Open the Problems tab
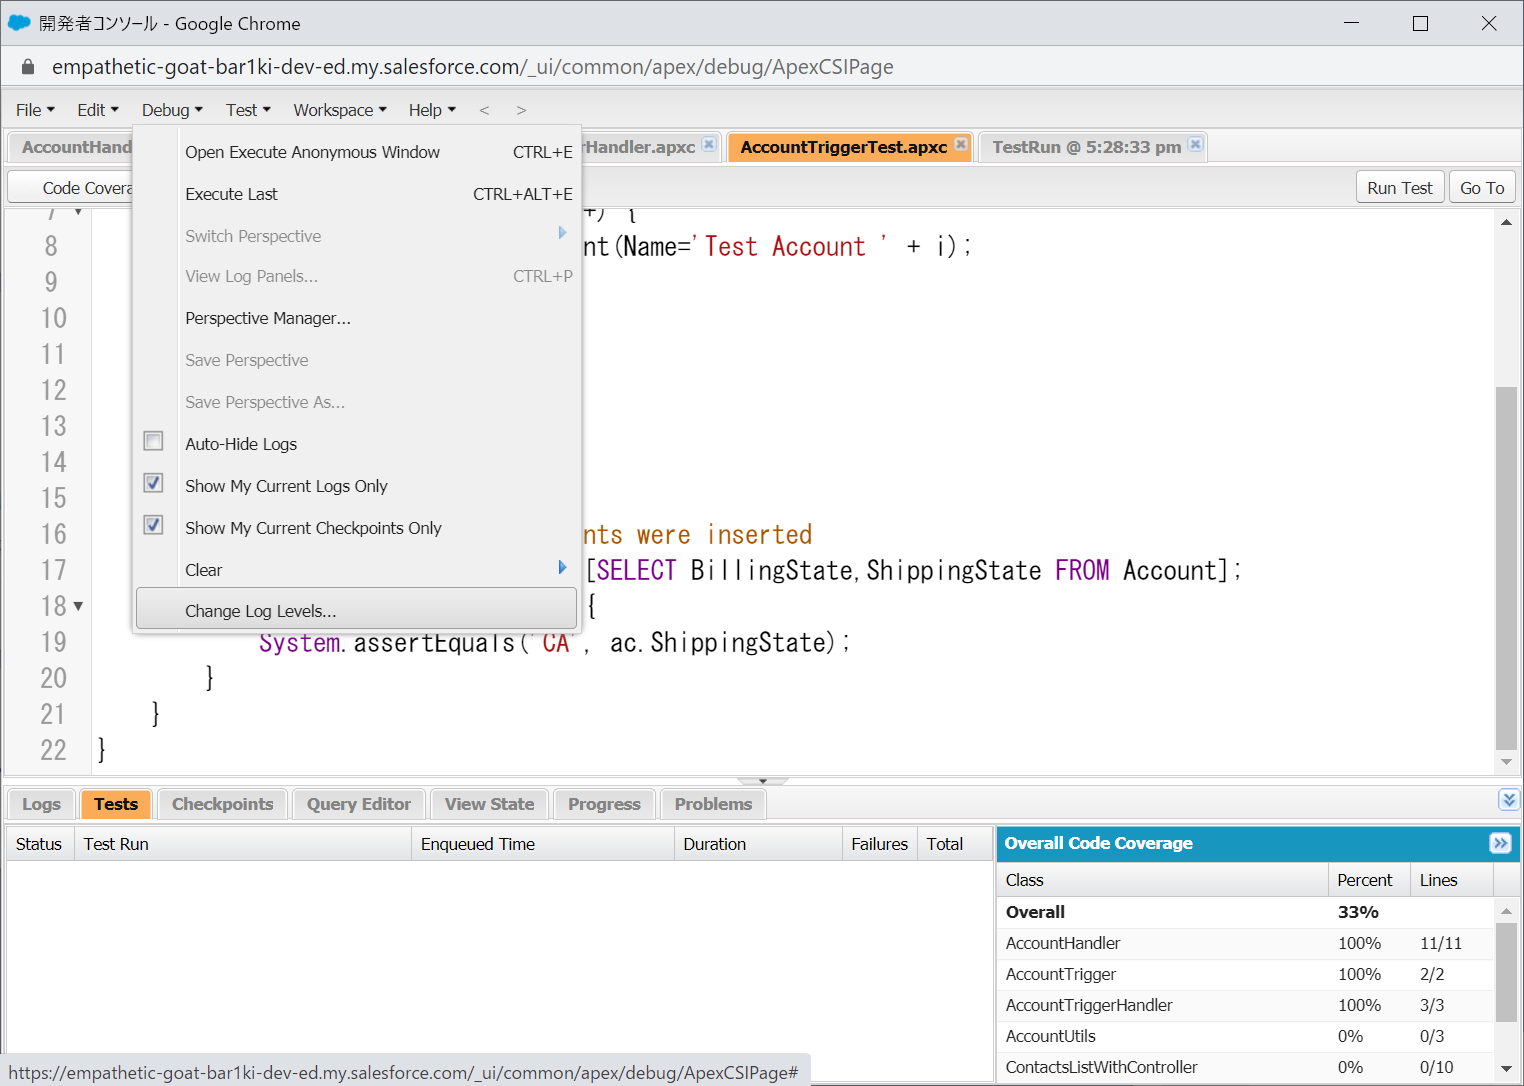Viewport: 1524px width, 1086px height. (x=713, y=804)
